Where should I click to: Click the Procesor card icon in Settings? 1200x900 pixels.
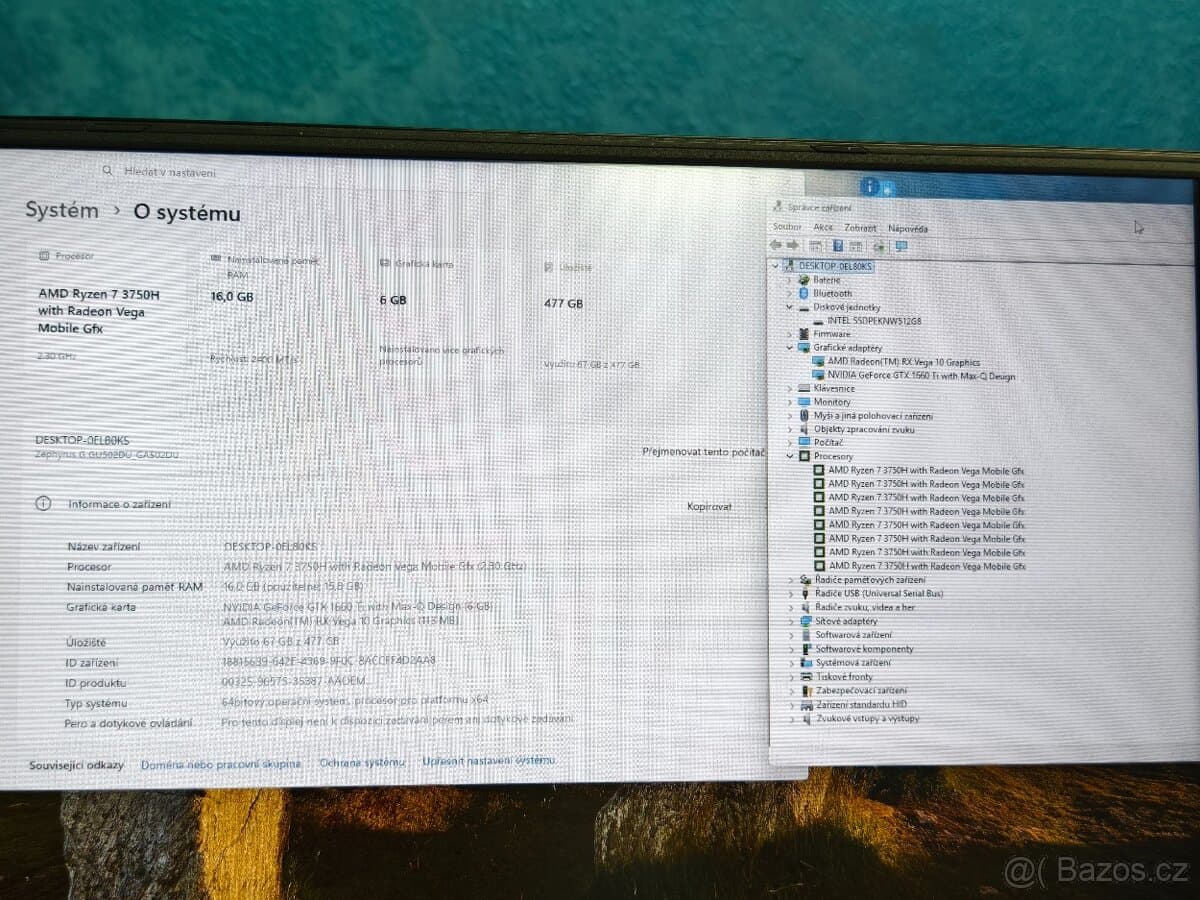click(x=43, y=256)
